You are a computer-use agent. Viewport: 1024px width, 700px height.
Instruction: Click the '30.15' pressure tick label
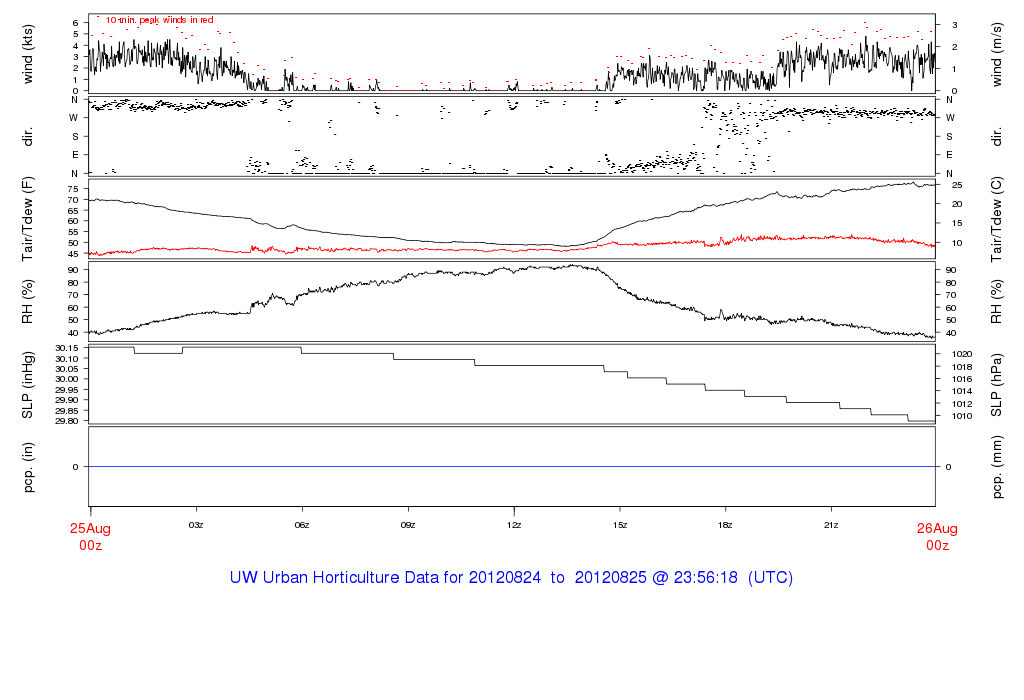click(67, 348)
